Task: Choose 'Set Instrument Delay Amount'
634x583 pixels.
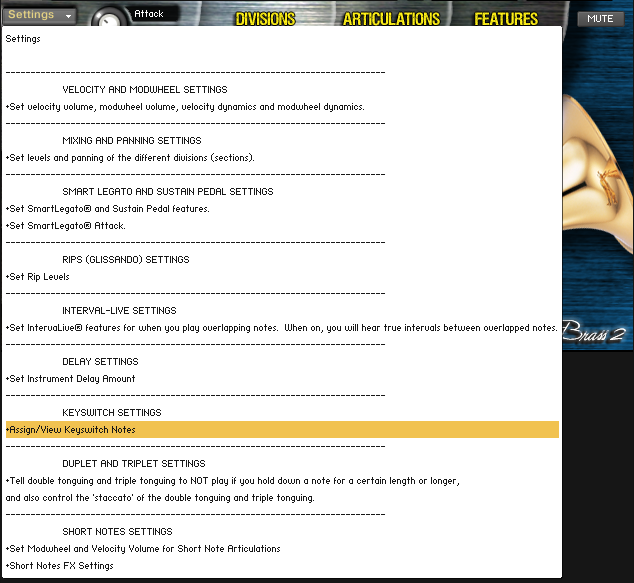Action: point(282,378)
